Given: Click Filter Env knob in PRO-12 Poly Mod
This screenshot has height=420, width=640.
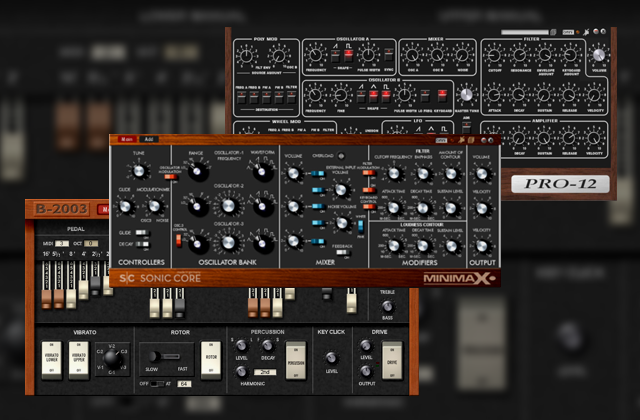Looking at the screenshot, I should coord(247,56).
